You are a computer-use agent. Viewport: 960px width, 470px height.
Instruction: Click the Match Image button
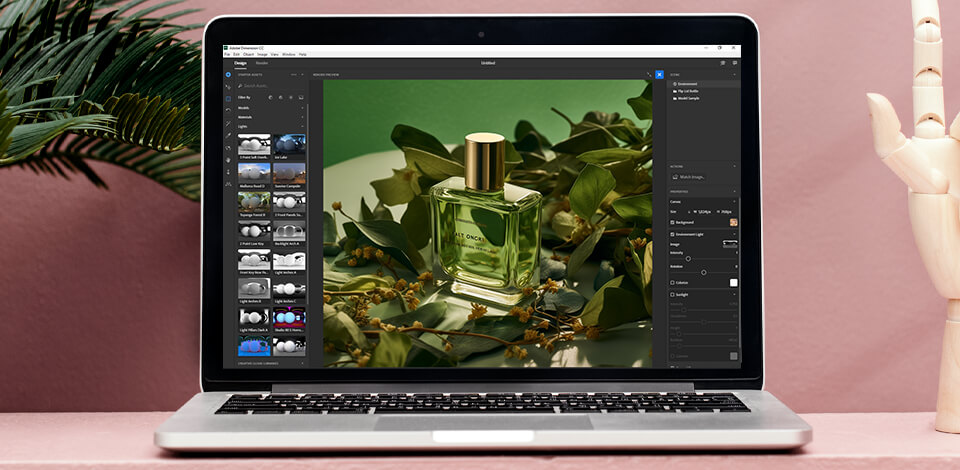(689, 177)
